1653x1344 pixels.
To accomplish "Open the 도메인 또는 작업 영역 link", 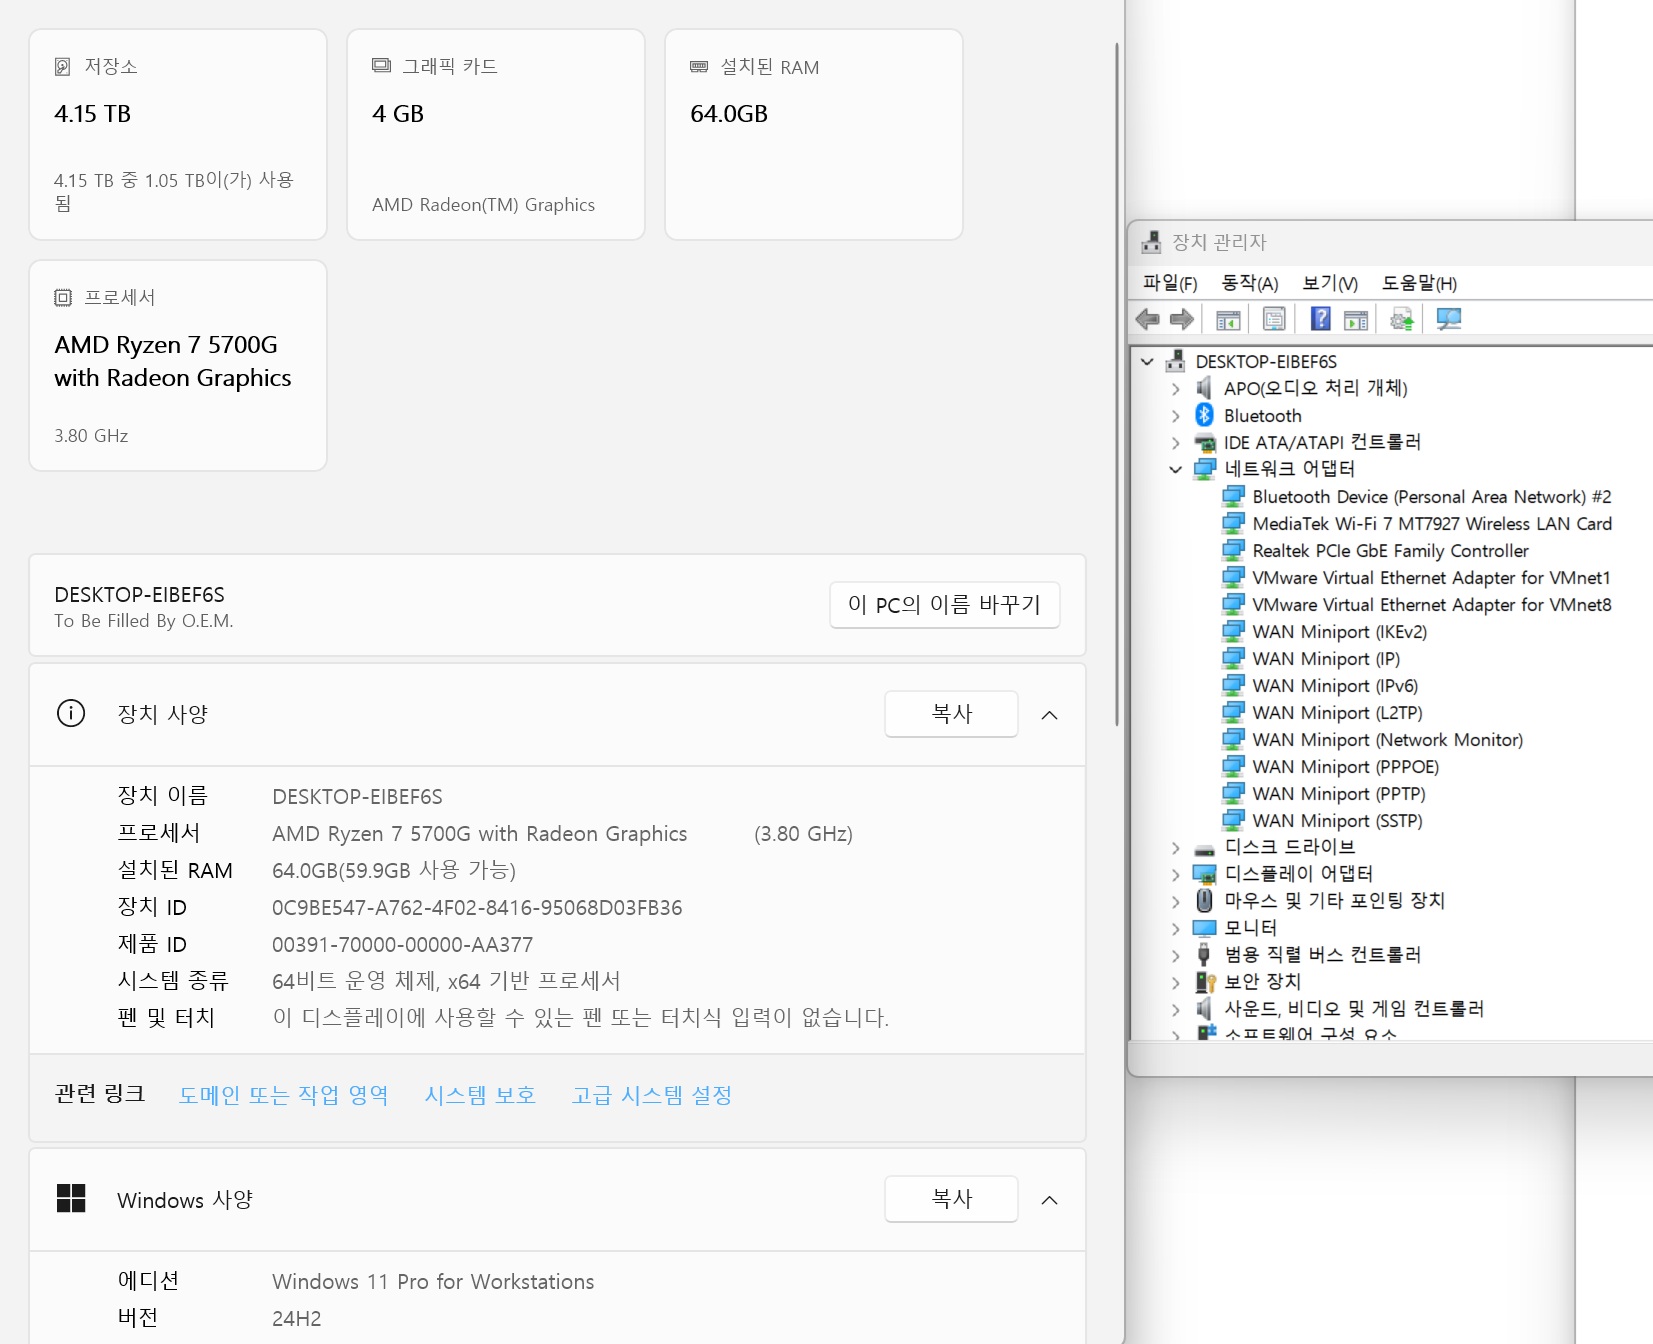I will [x=283, y=1095].
